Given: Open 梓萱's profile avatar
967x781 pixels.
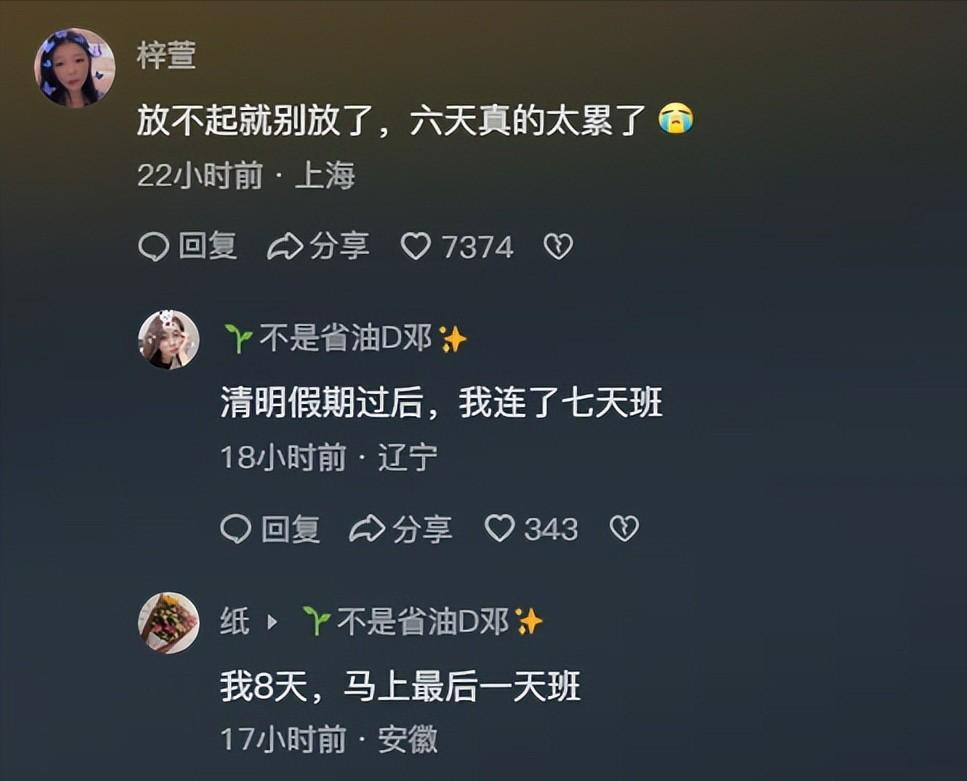Looking at the screenshot, I should pyautogui.click(x=74, y=67).
